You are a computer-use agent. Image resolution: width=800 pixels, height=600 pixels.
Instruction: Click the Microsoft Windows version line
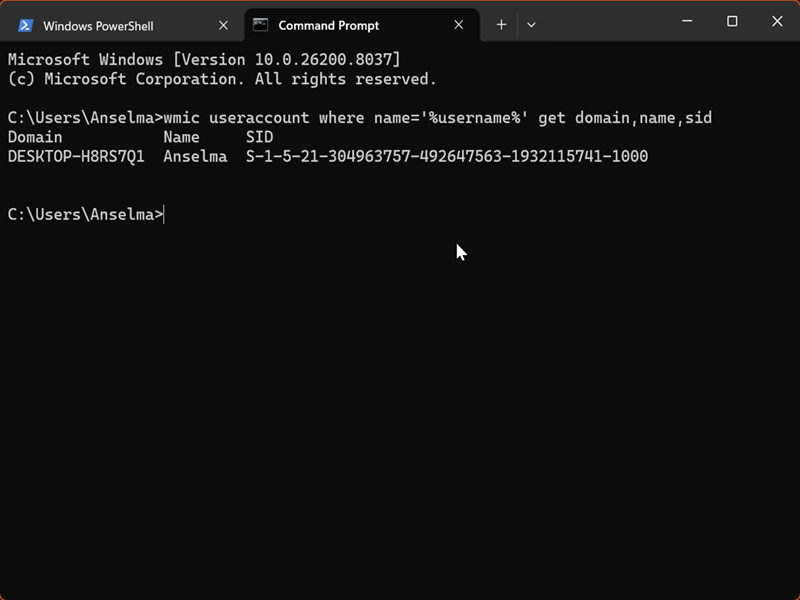[203, 60]
